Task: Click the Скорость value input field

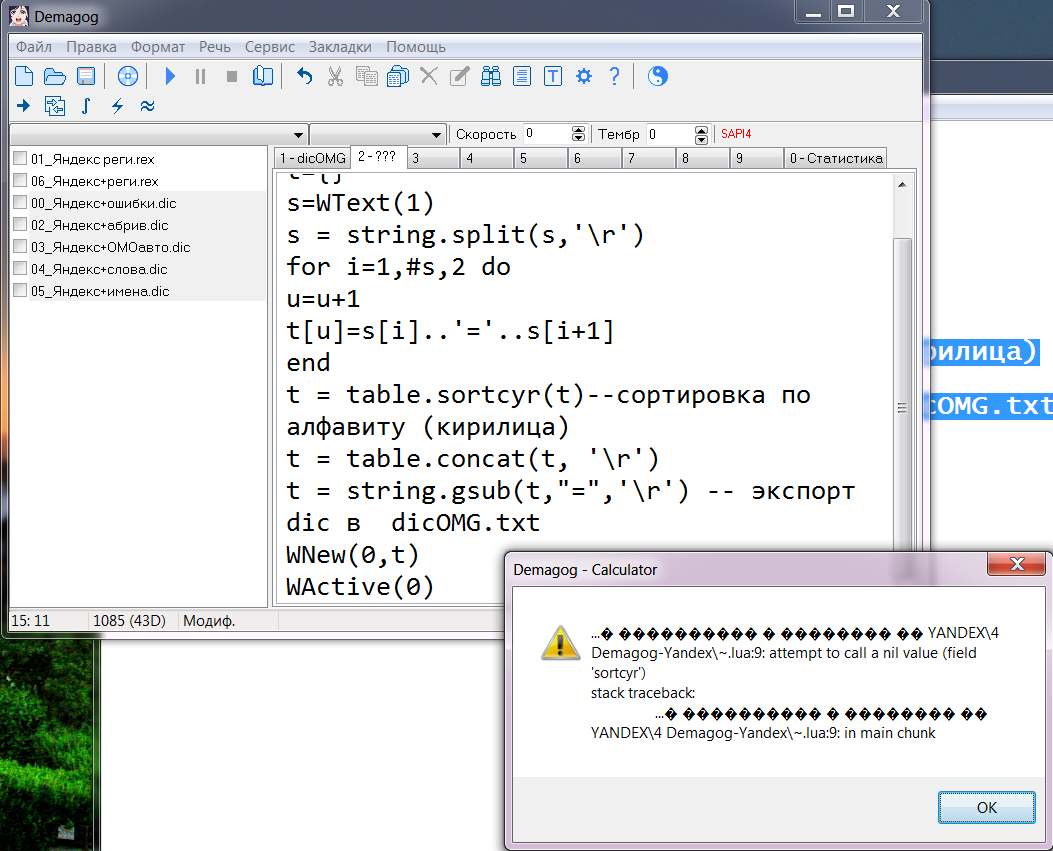Action: click(x=547, y=134)
